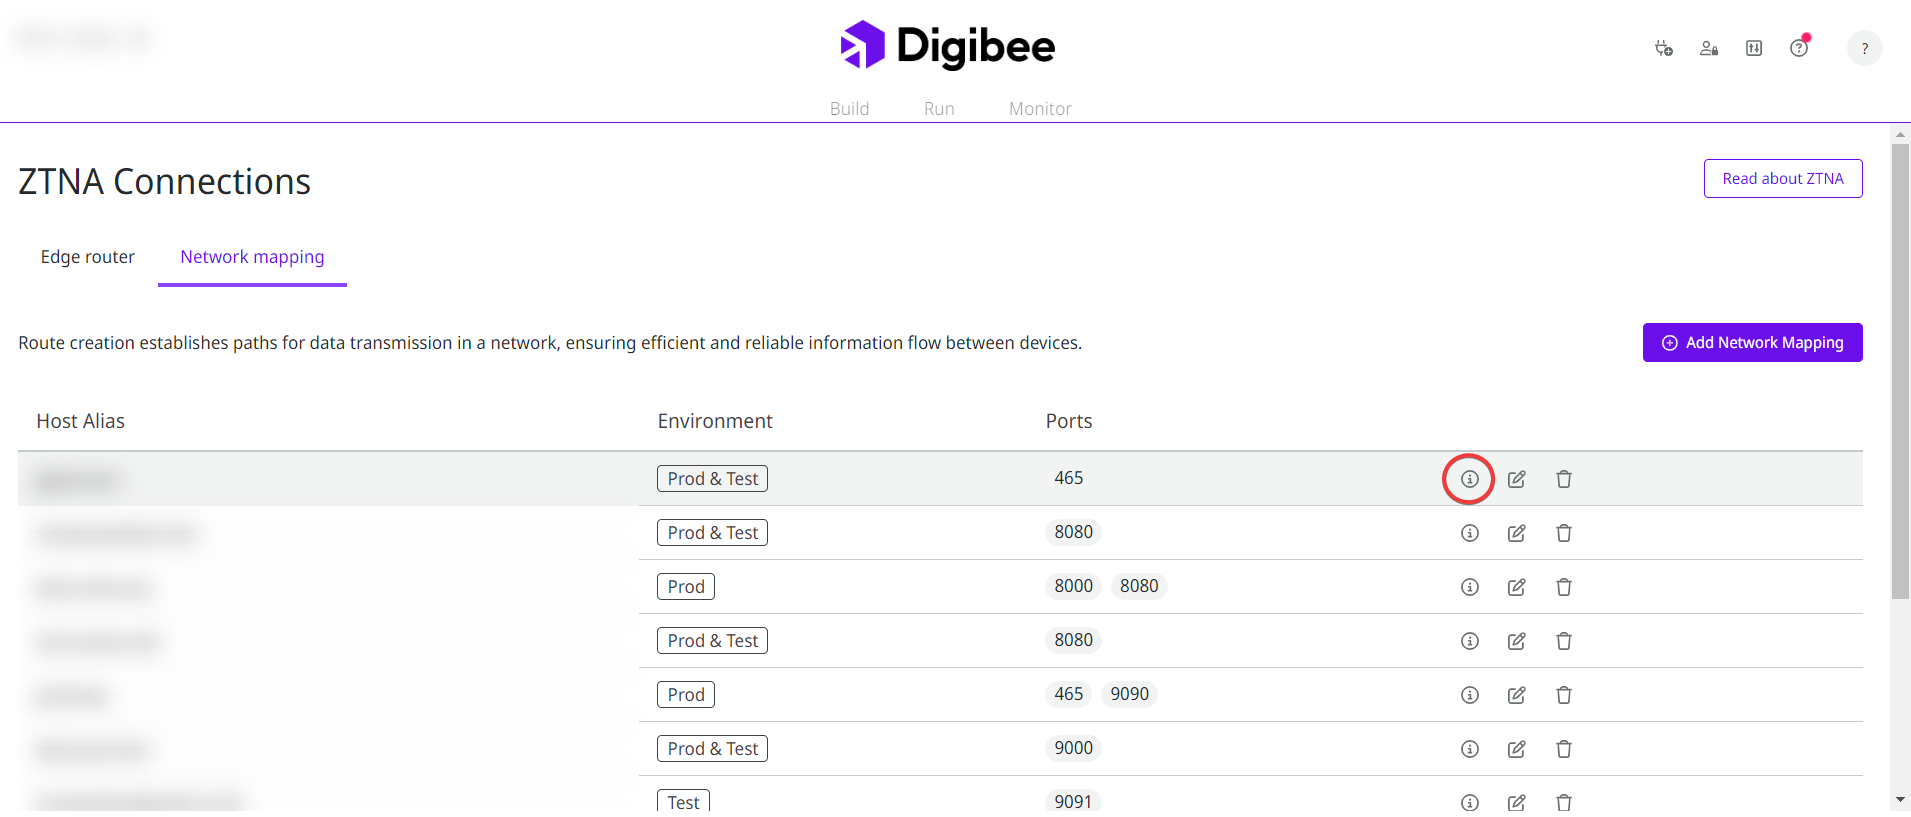Click the info icon for port 465 row
Screen dimensions: 1911x817
coord(1469,479)
